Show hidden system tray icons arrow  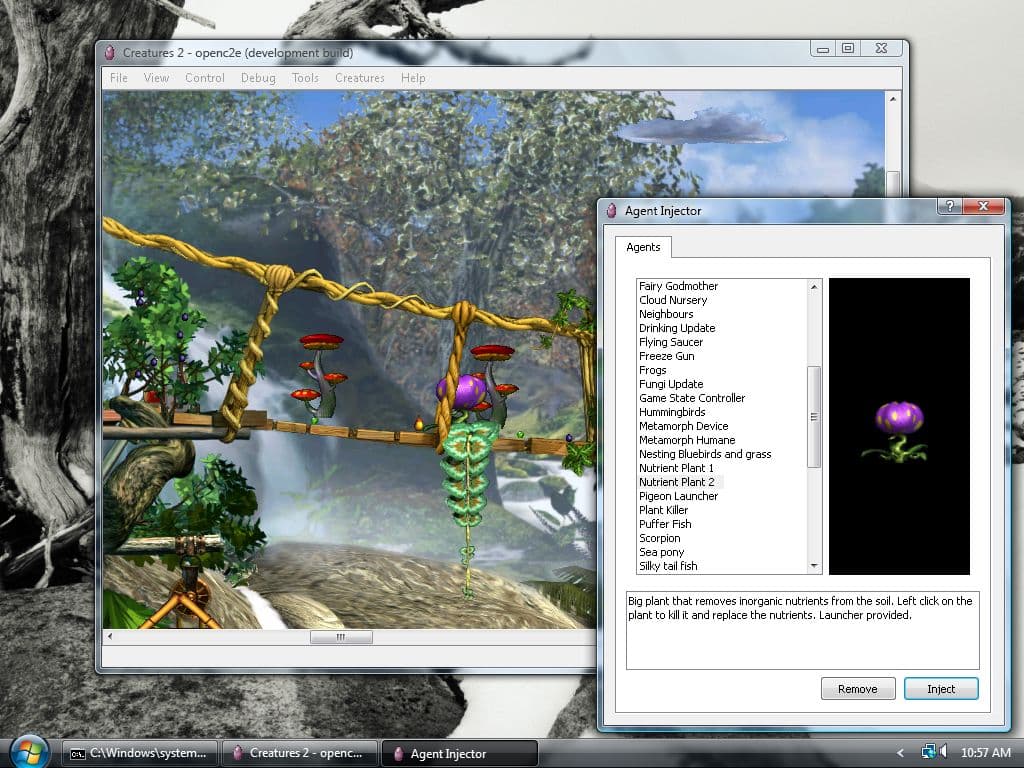point(901,753)
